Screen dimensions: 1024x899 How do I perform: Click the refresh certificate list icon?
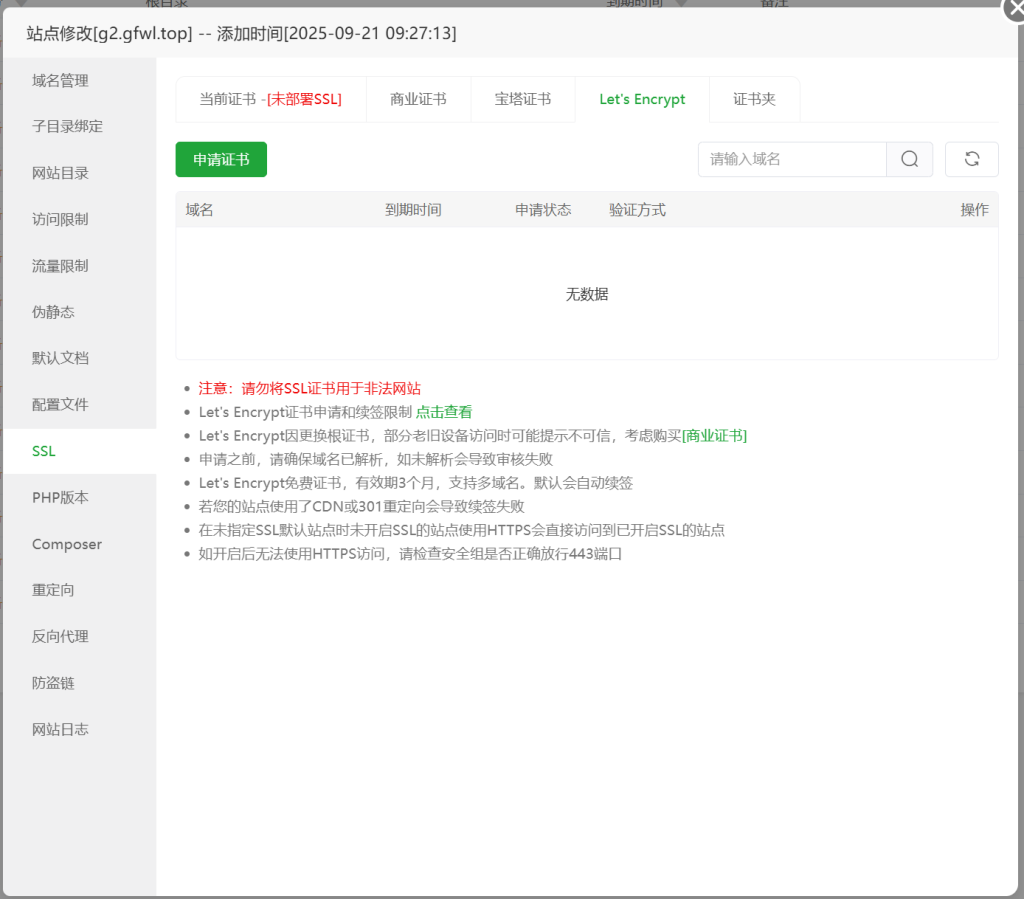pyautogui.click(x=971, y=159)
